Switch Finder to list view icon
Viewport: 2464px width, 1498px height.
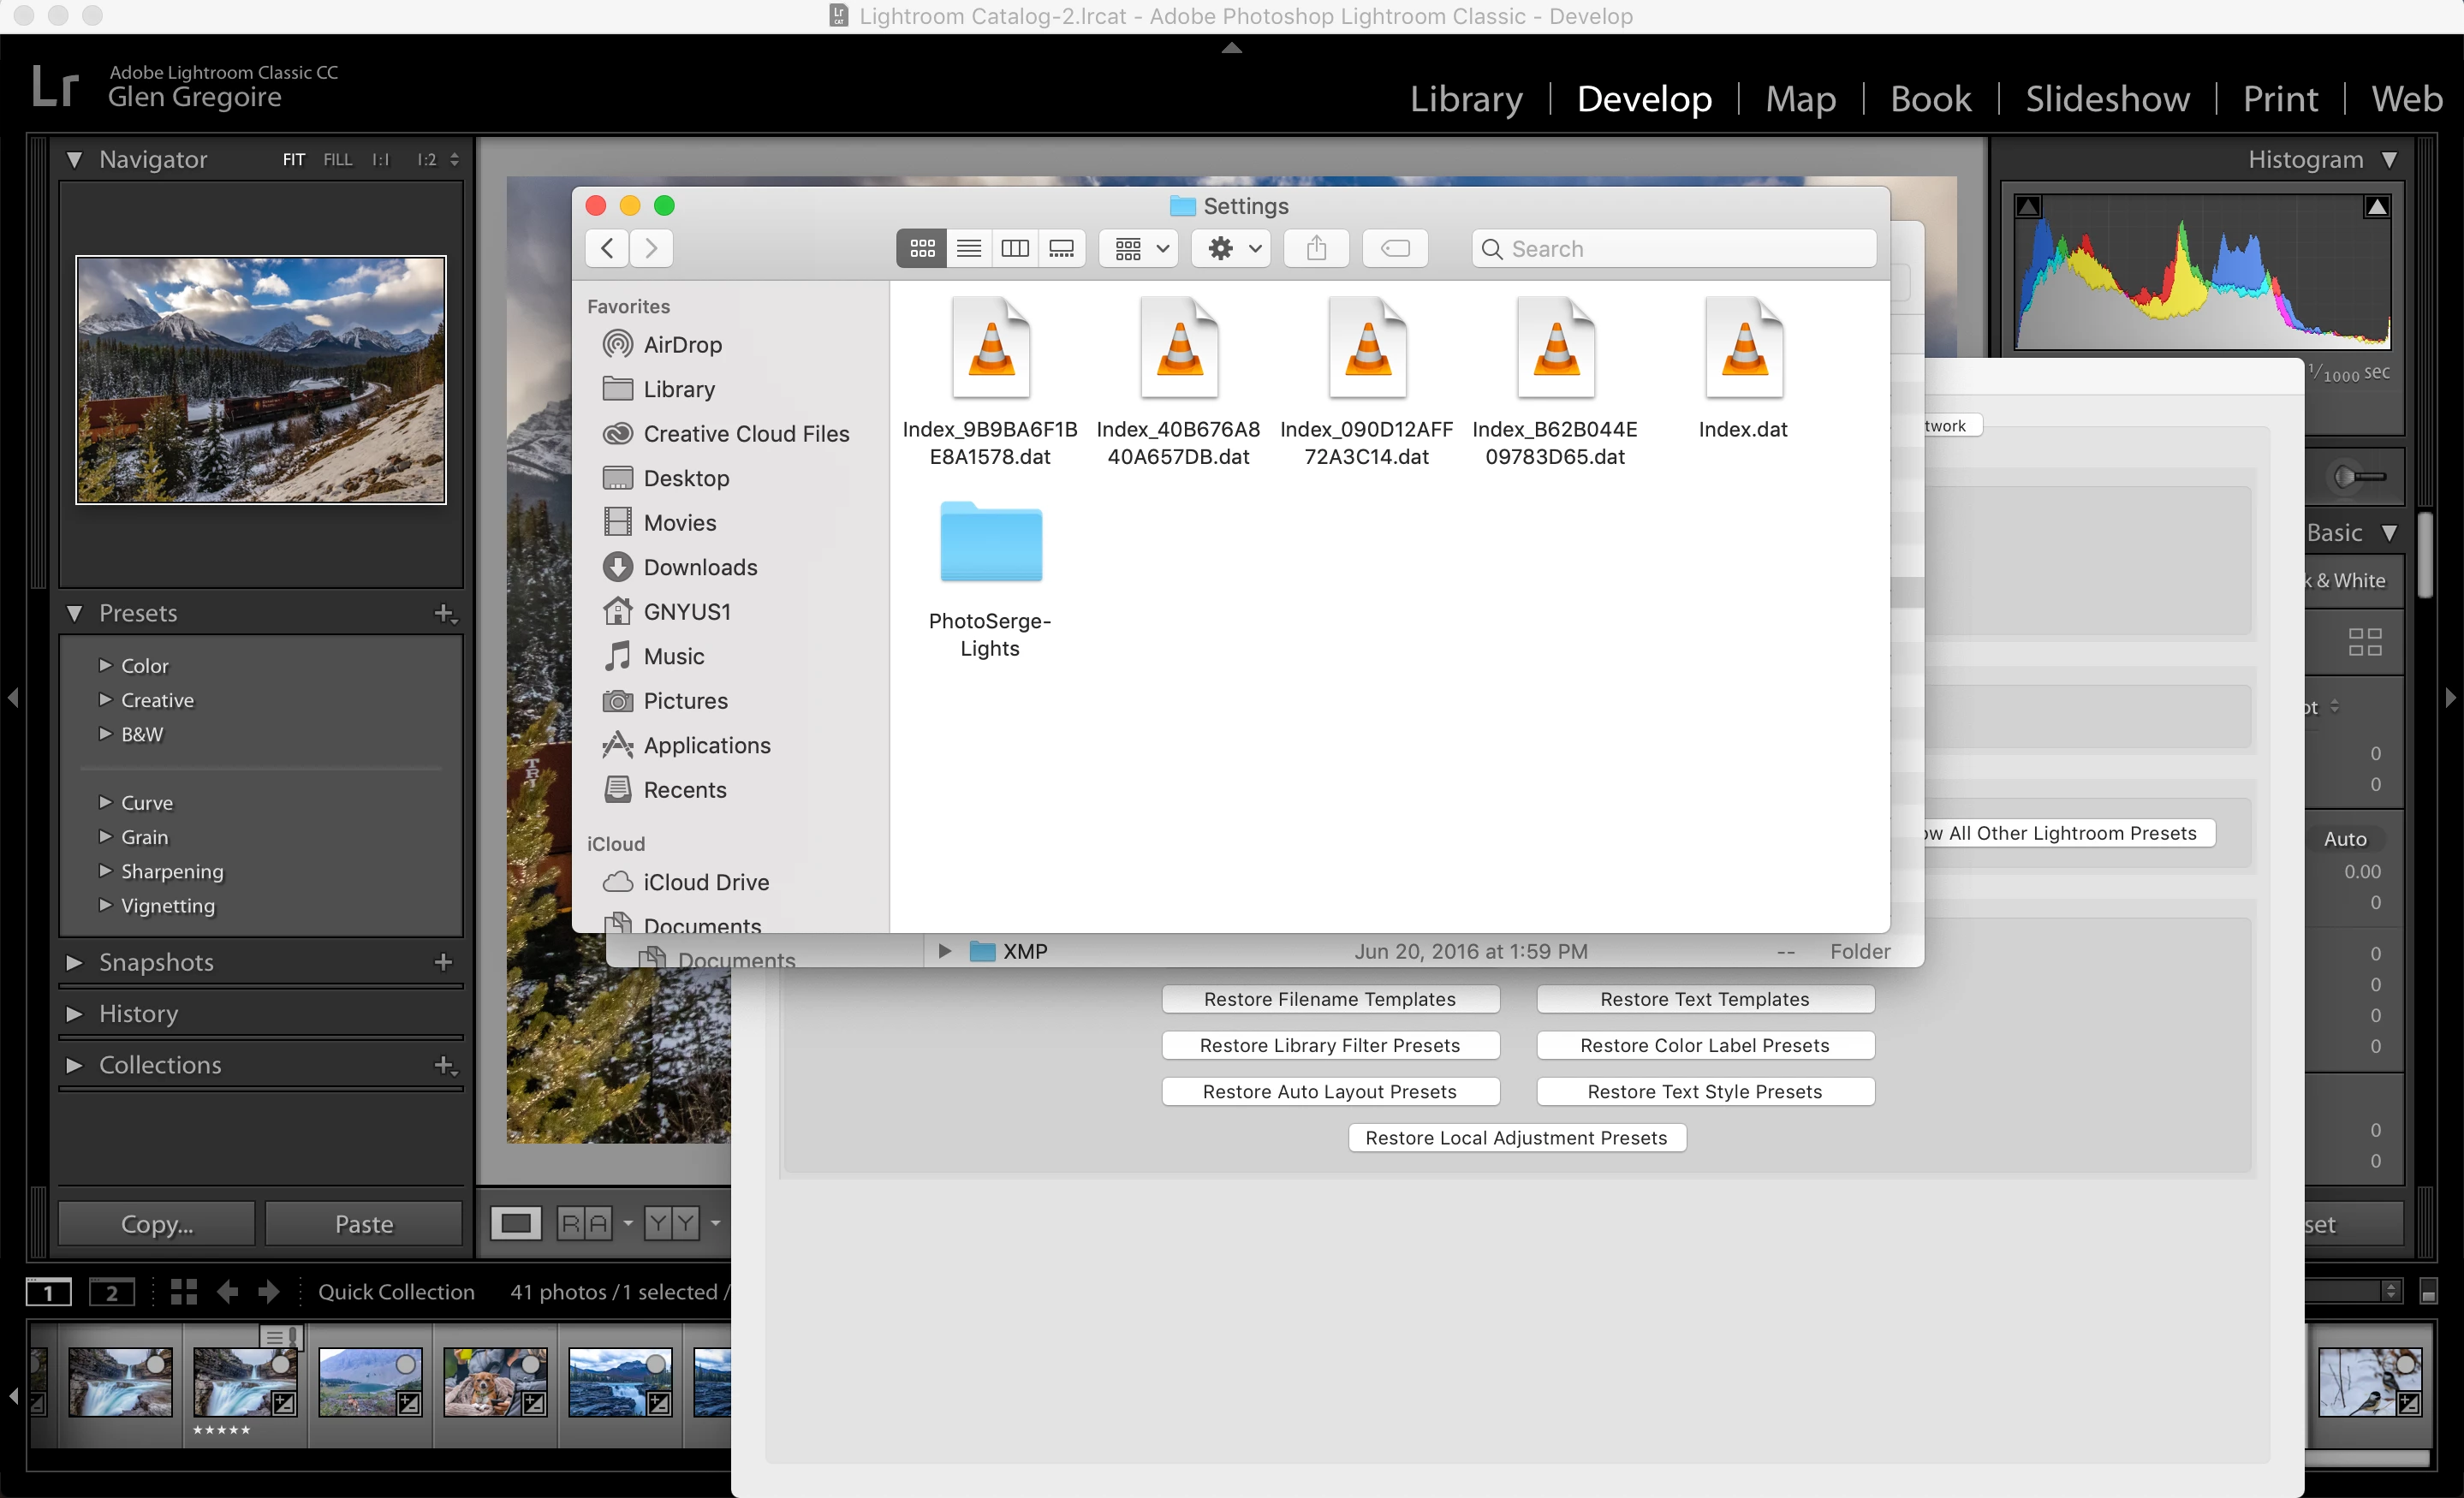968,248
